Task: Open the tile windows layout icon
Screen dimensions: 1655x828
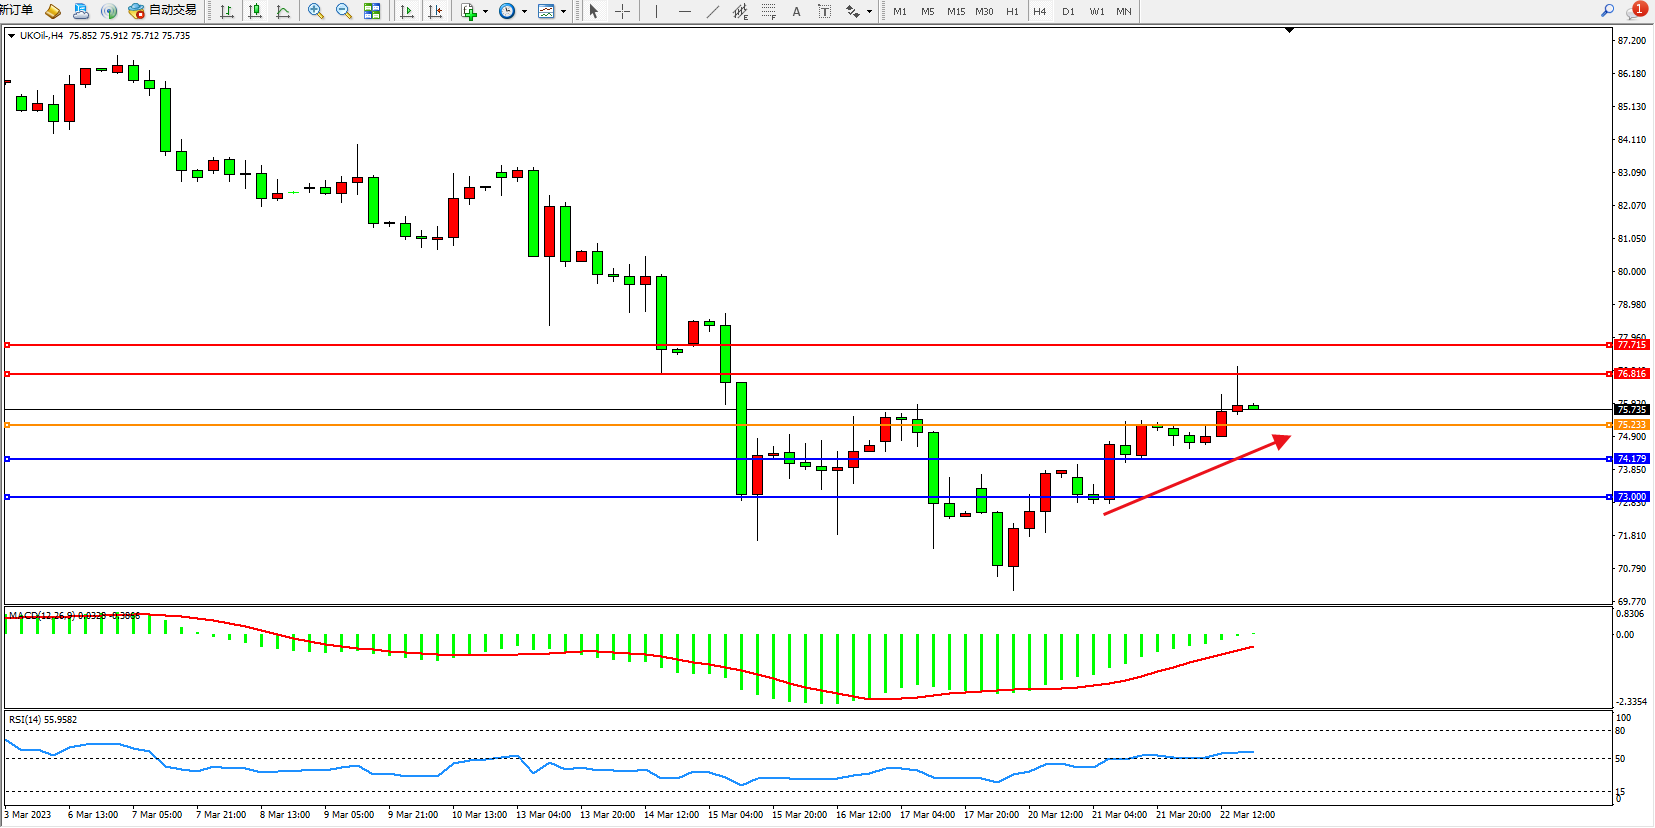Action: coord(372,11)
